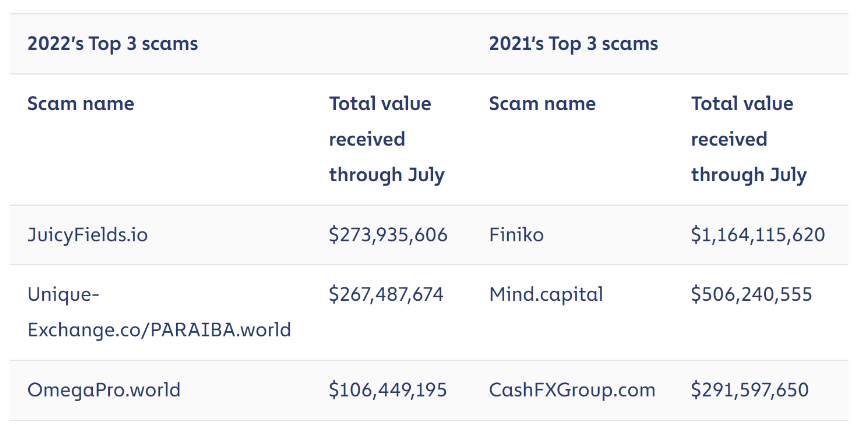The height and width of the screenshot is (432, 859).
Task: Select the CashFXGroup.com cell
Action: pyautogui.click(x=572, y=390)
